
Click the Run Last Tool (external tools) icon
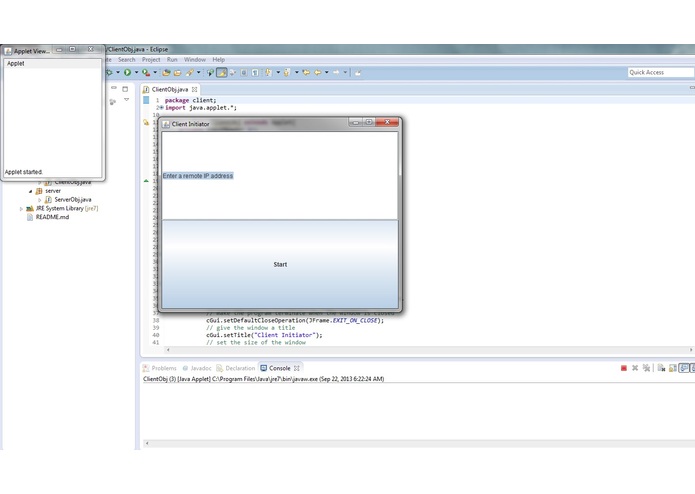coord(146,72)
